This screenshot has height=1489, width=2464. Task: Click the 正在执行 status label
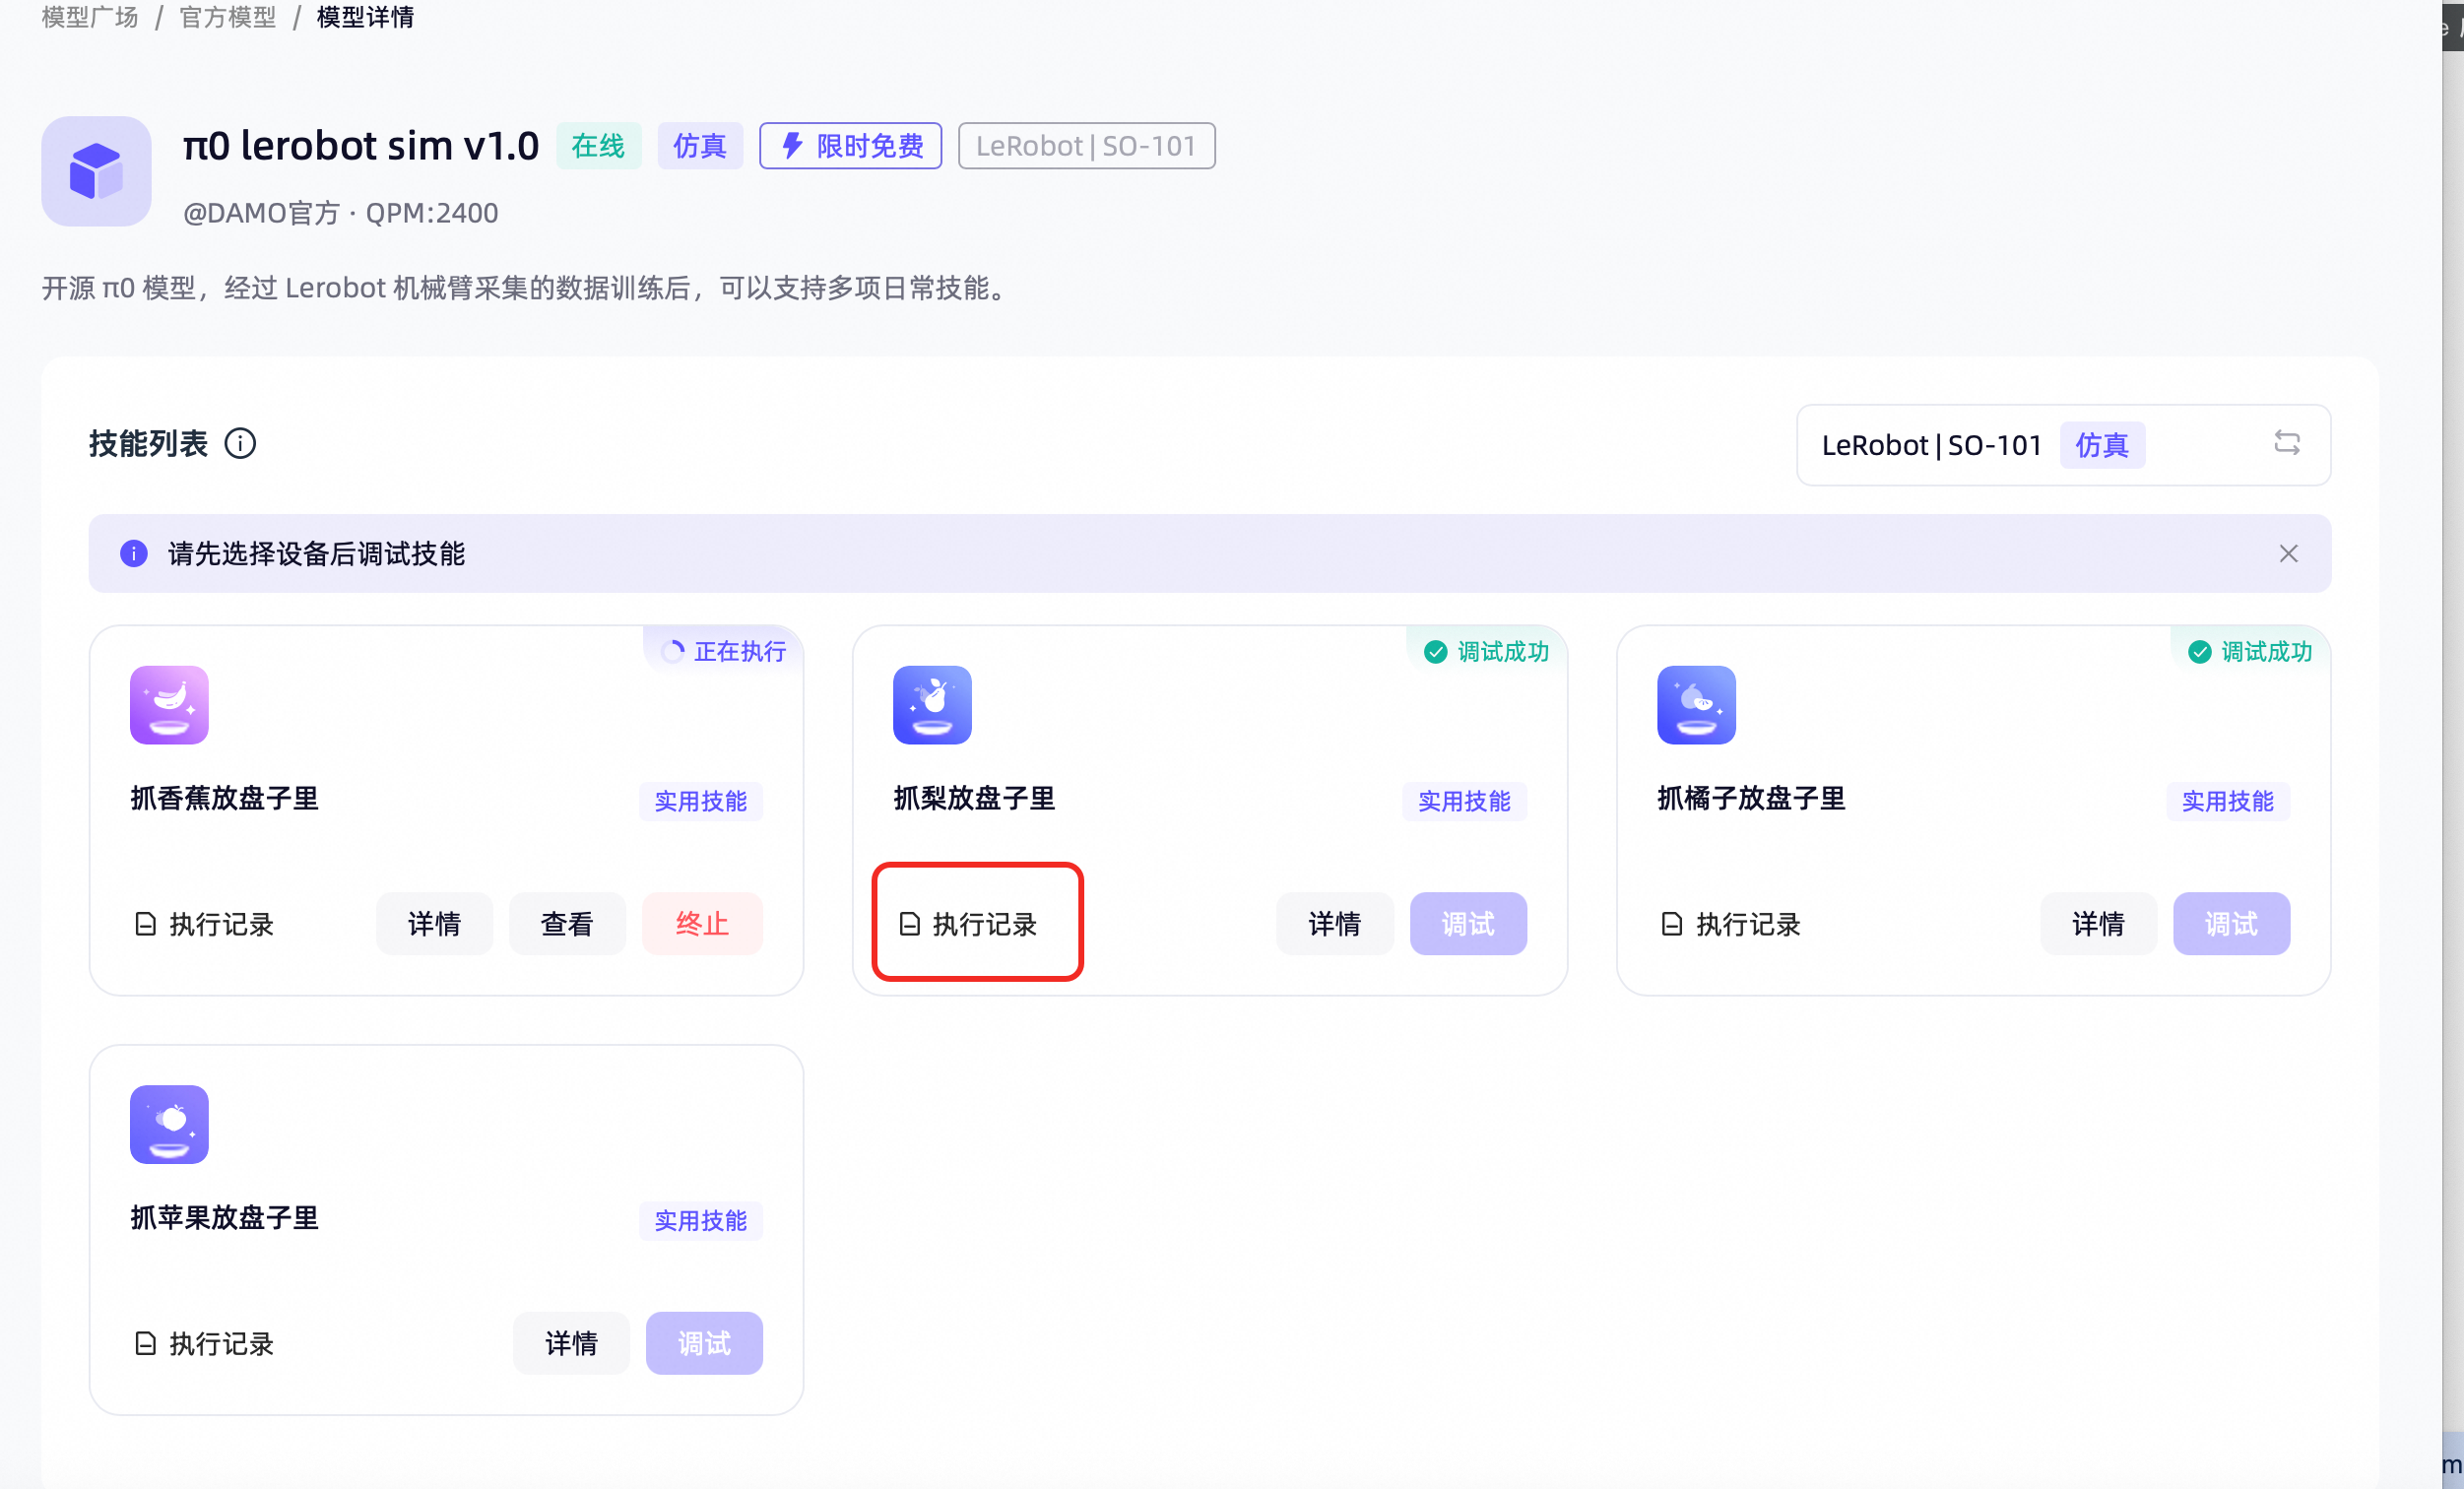coord(724,651)
